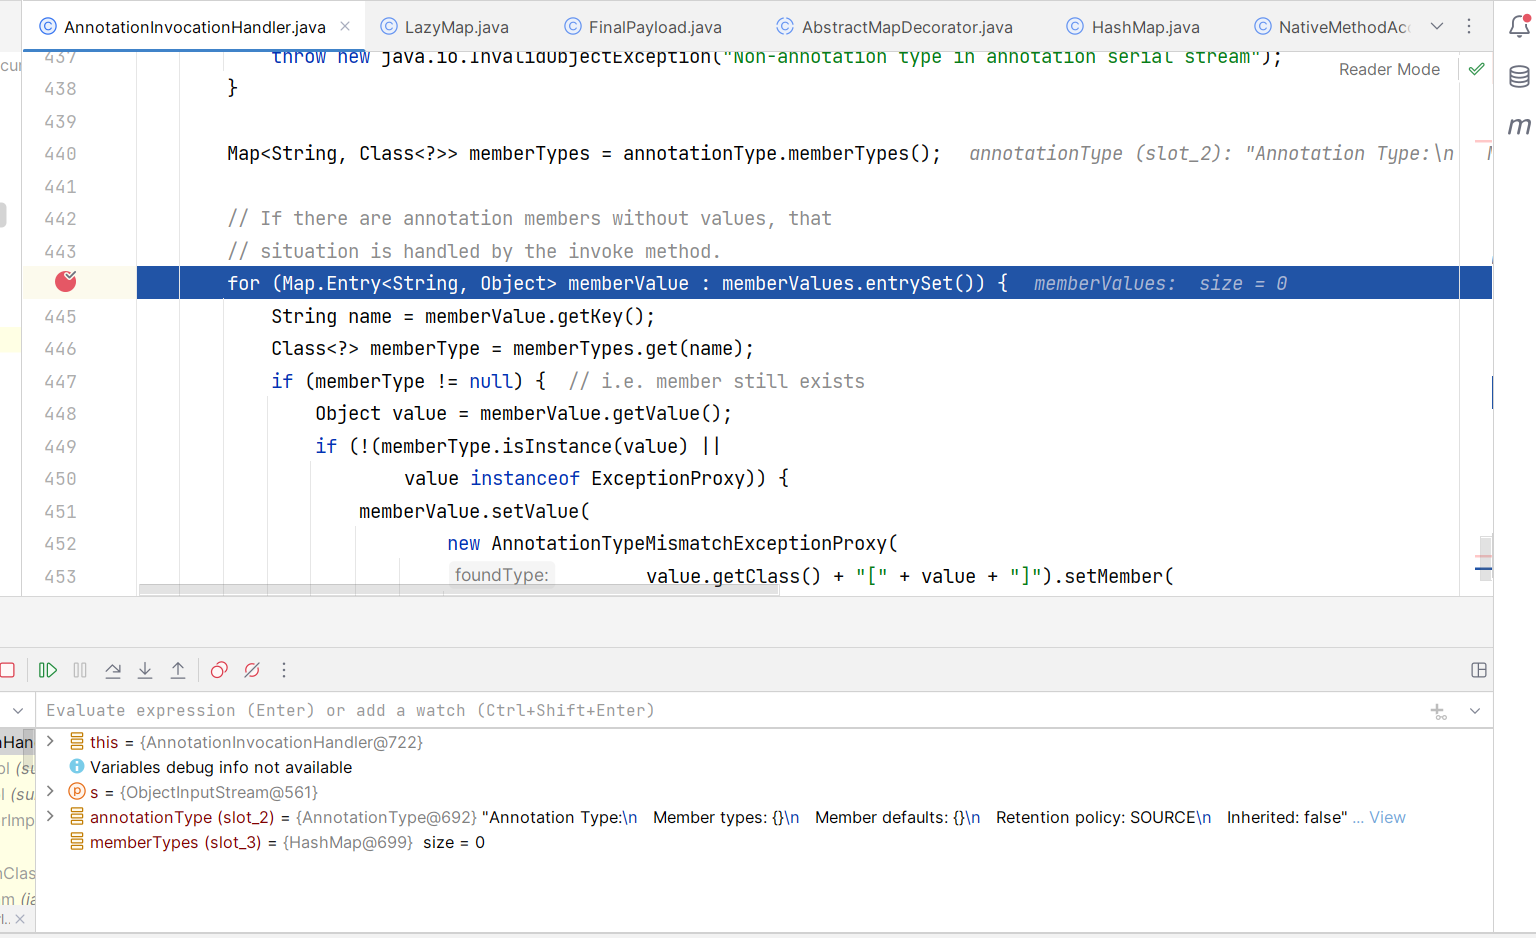Screen dimensions: 1536x938
Task: Open the Notifications bell icon
Action: click(x=1519, y=27)
